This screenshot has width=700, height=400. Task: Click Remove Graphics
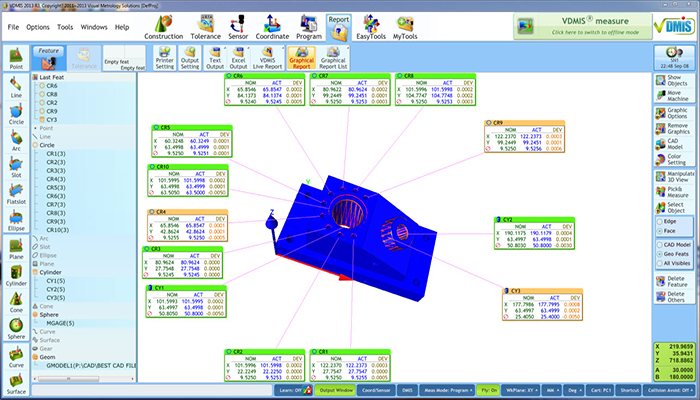point(675,129)
